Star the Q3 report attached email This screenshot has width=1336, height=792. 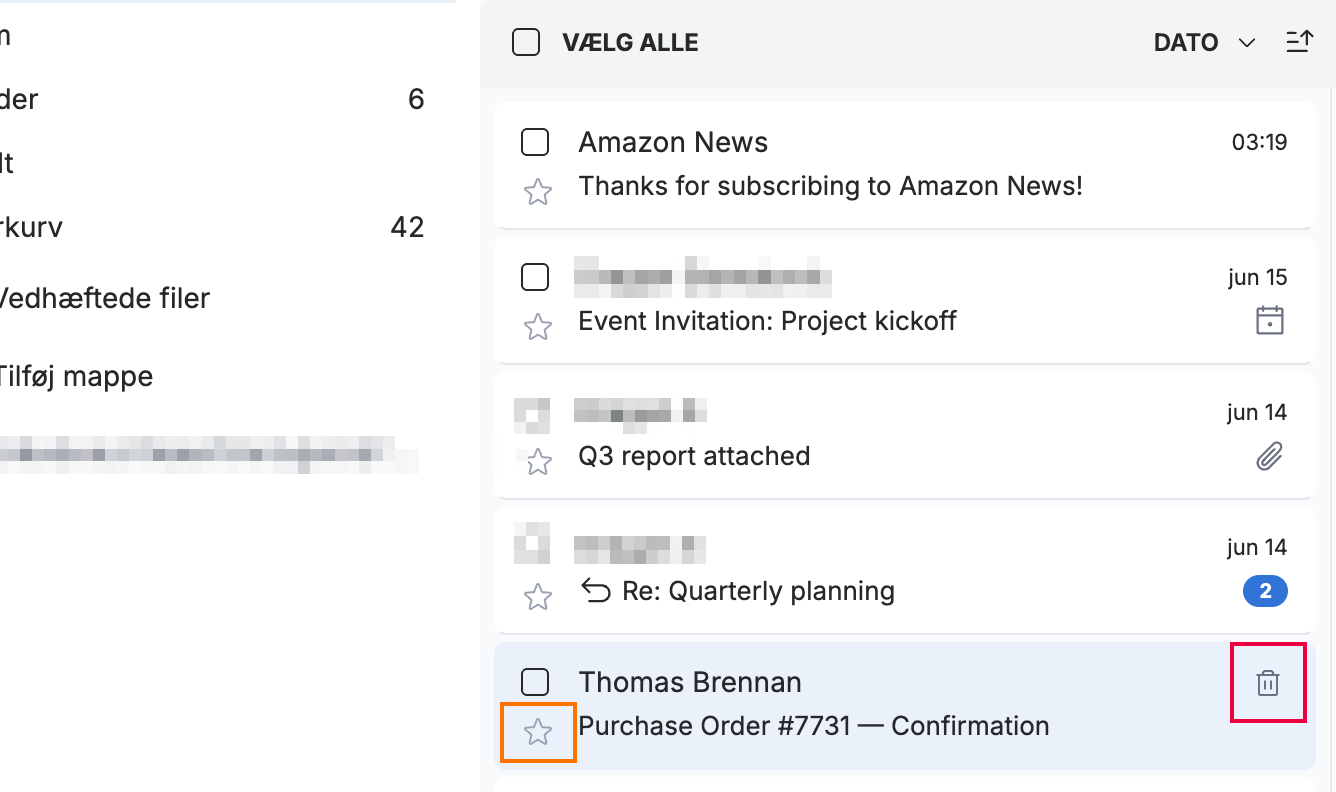tap(538, 461)
